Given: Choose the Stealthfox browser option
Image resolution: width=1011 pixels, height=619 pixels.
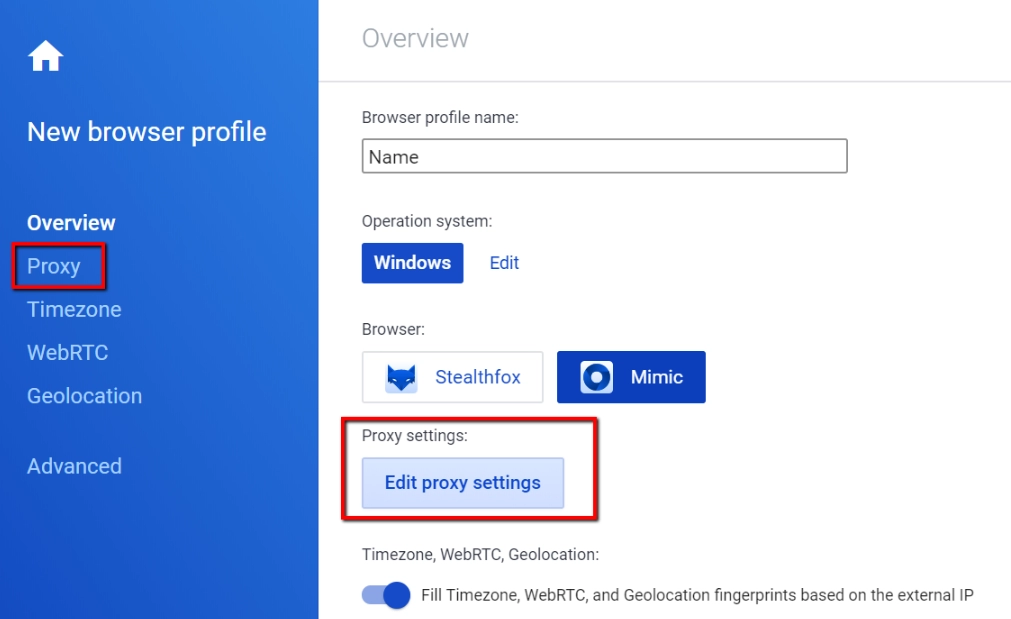Looking at the screenshot, I should (x=453, y=377).
